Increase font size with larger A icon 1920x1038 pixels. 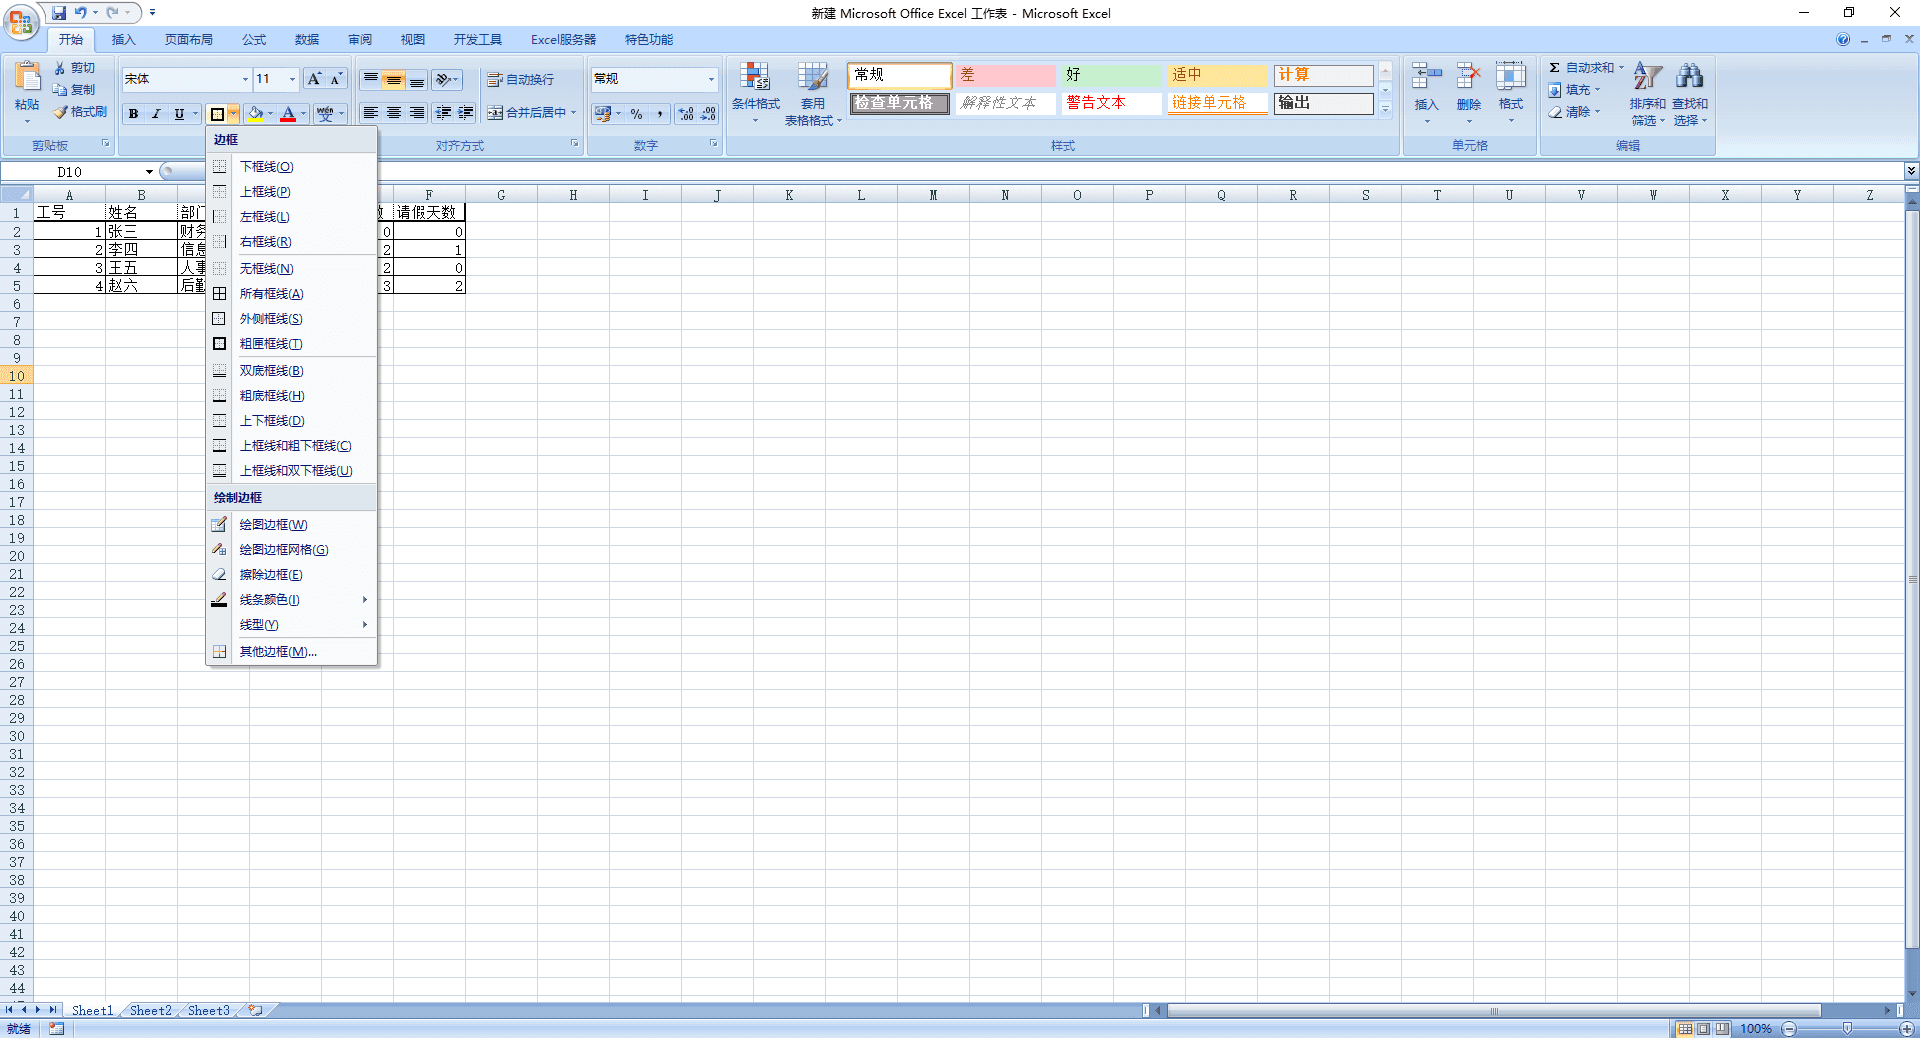(314, 79)
